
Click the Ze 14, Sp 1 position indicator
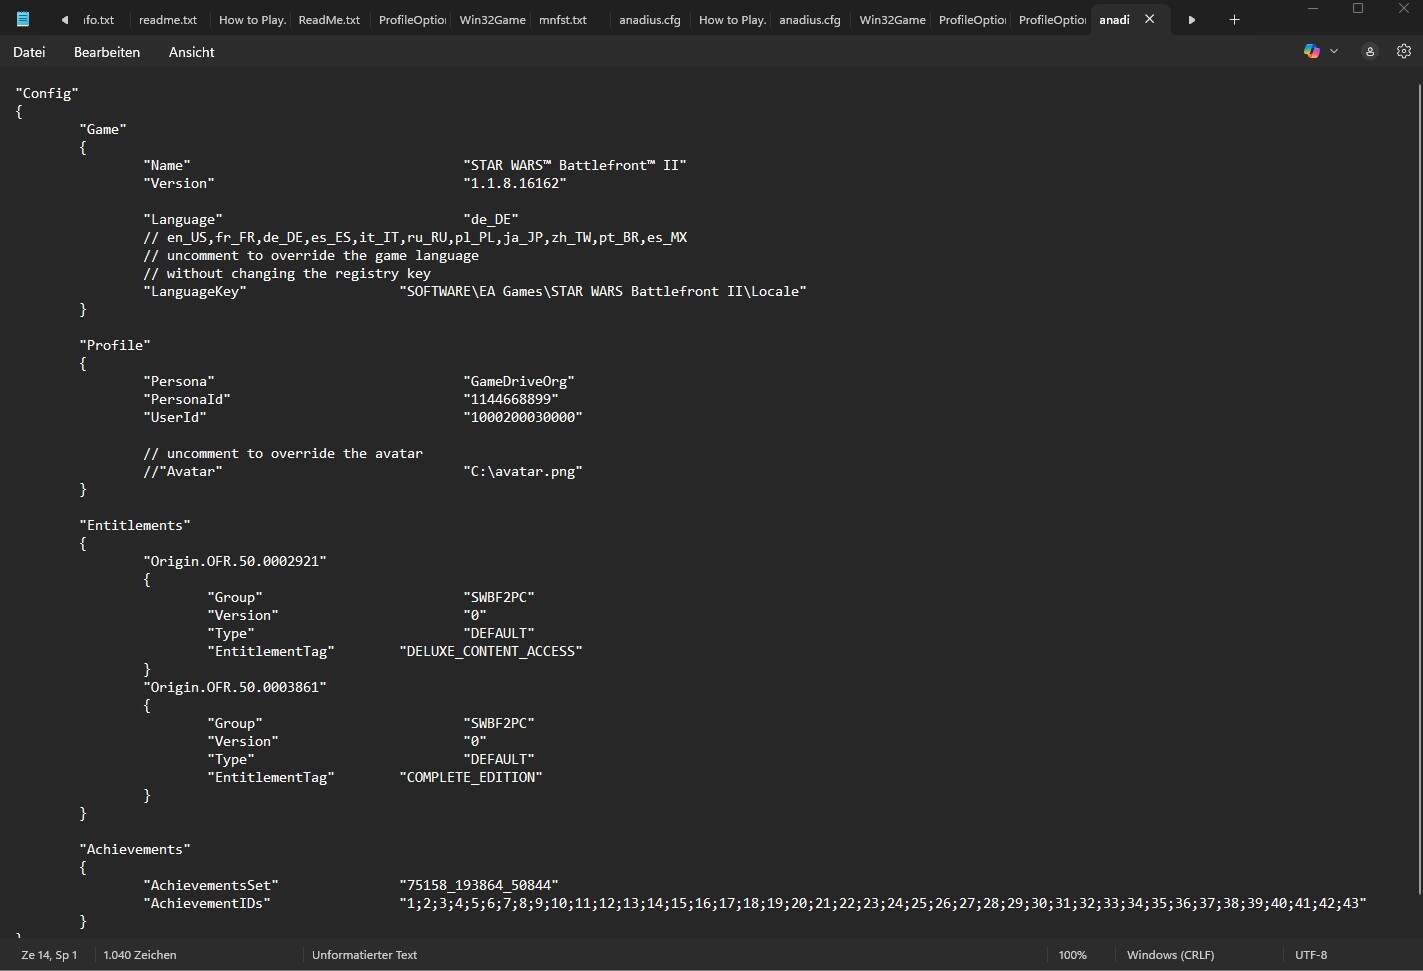pos(49,955)
